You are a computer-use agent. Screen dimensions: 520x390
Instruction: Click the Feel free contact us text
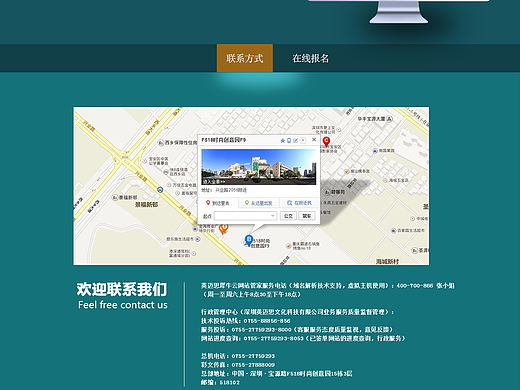(123, 305)
